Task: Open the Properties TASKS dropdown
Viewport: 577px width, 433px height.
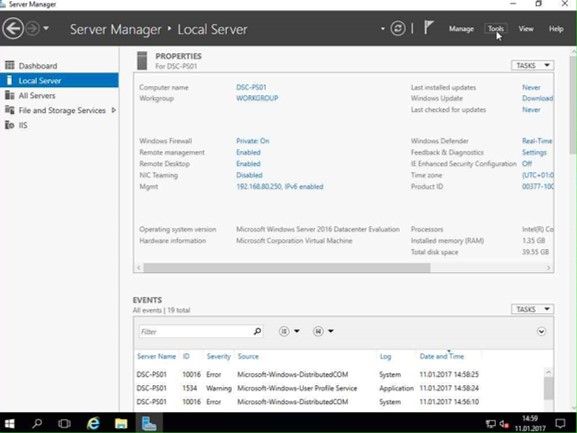Action: pos(532,65)
